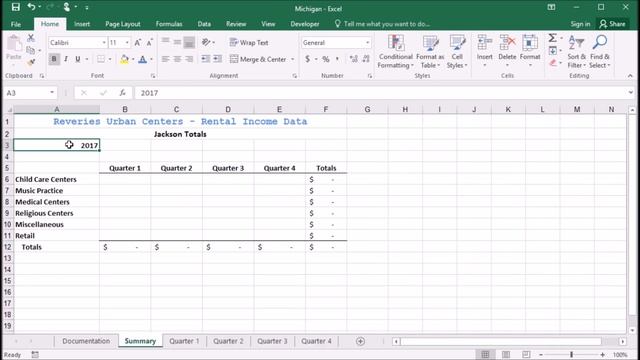
Task: Toggle Bold formatting
Action: tap(54, 59)
